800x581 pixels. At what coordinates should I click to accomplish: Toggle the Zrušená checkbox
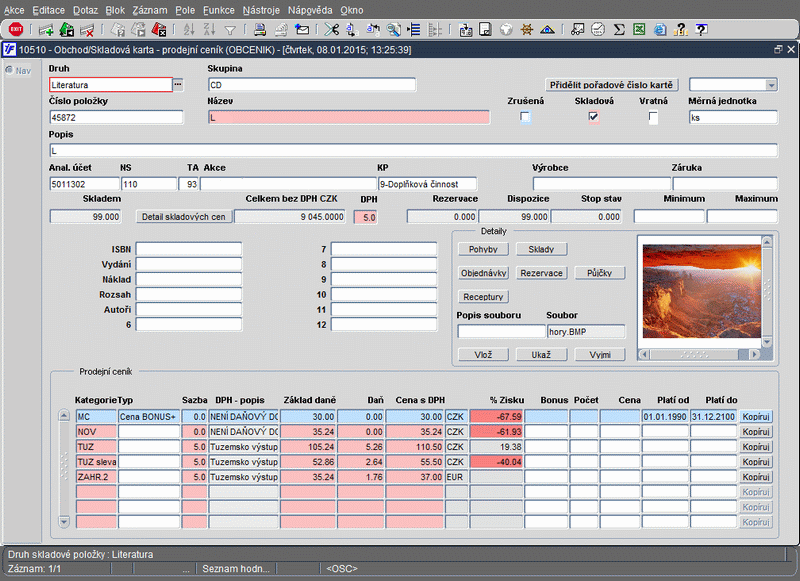(x=525, y=117)
